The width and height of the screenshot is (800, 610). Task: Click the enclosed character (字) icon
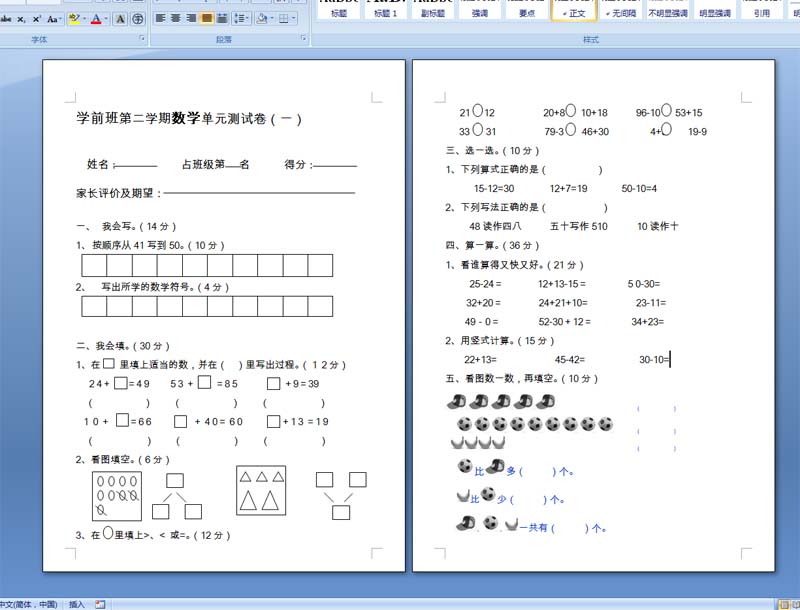pos(137,19)
